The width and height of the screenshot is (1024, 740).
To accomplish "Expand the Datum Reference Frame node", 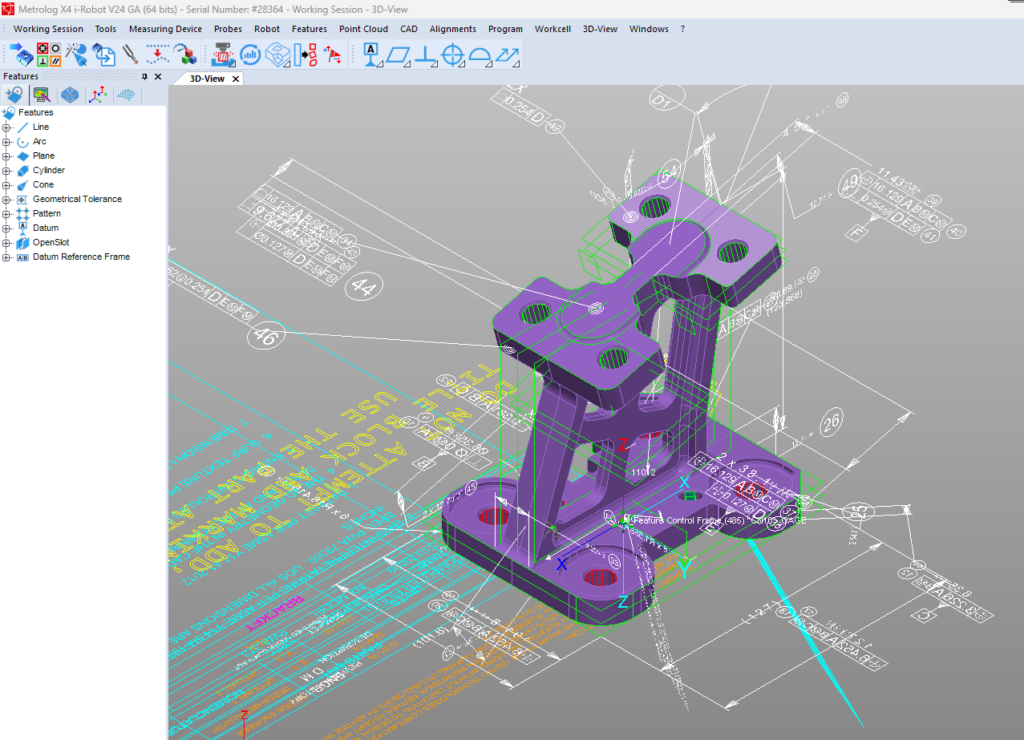I will [x=7, y=257].
